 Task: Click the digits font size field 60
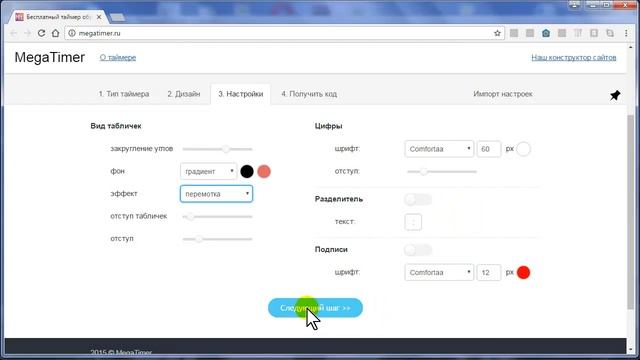[x=489, y=149]
